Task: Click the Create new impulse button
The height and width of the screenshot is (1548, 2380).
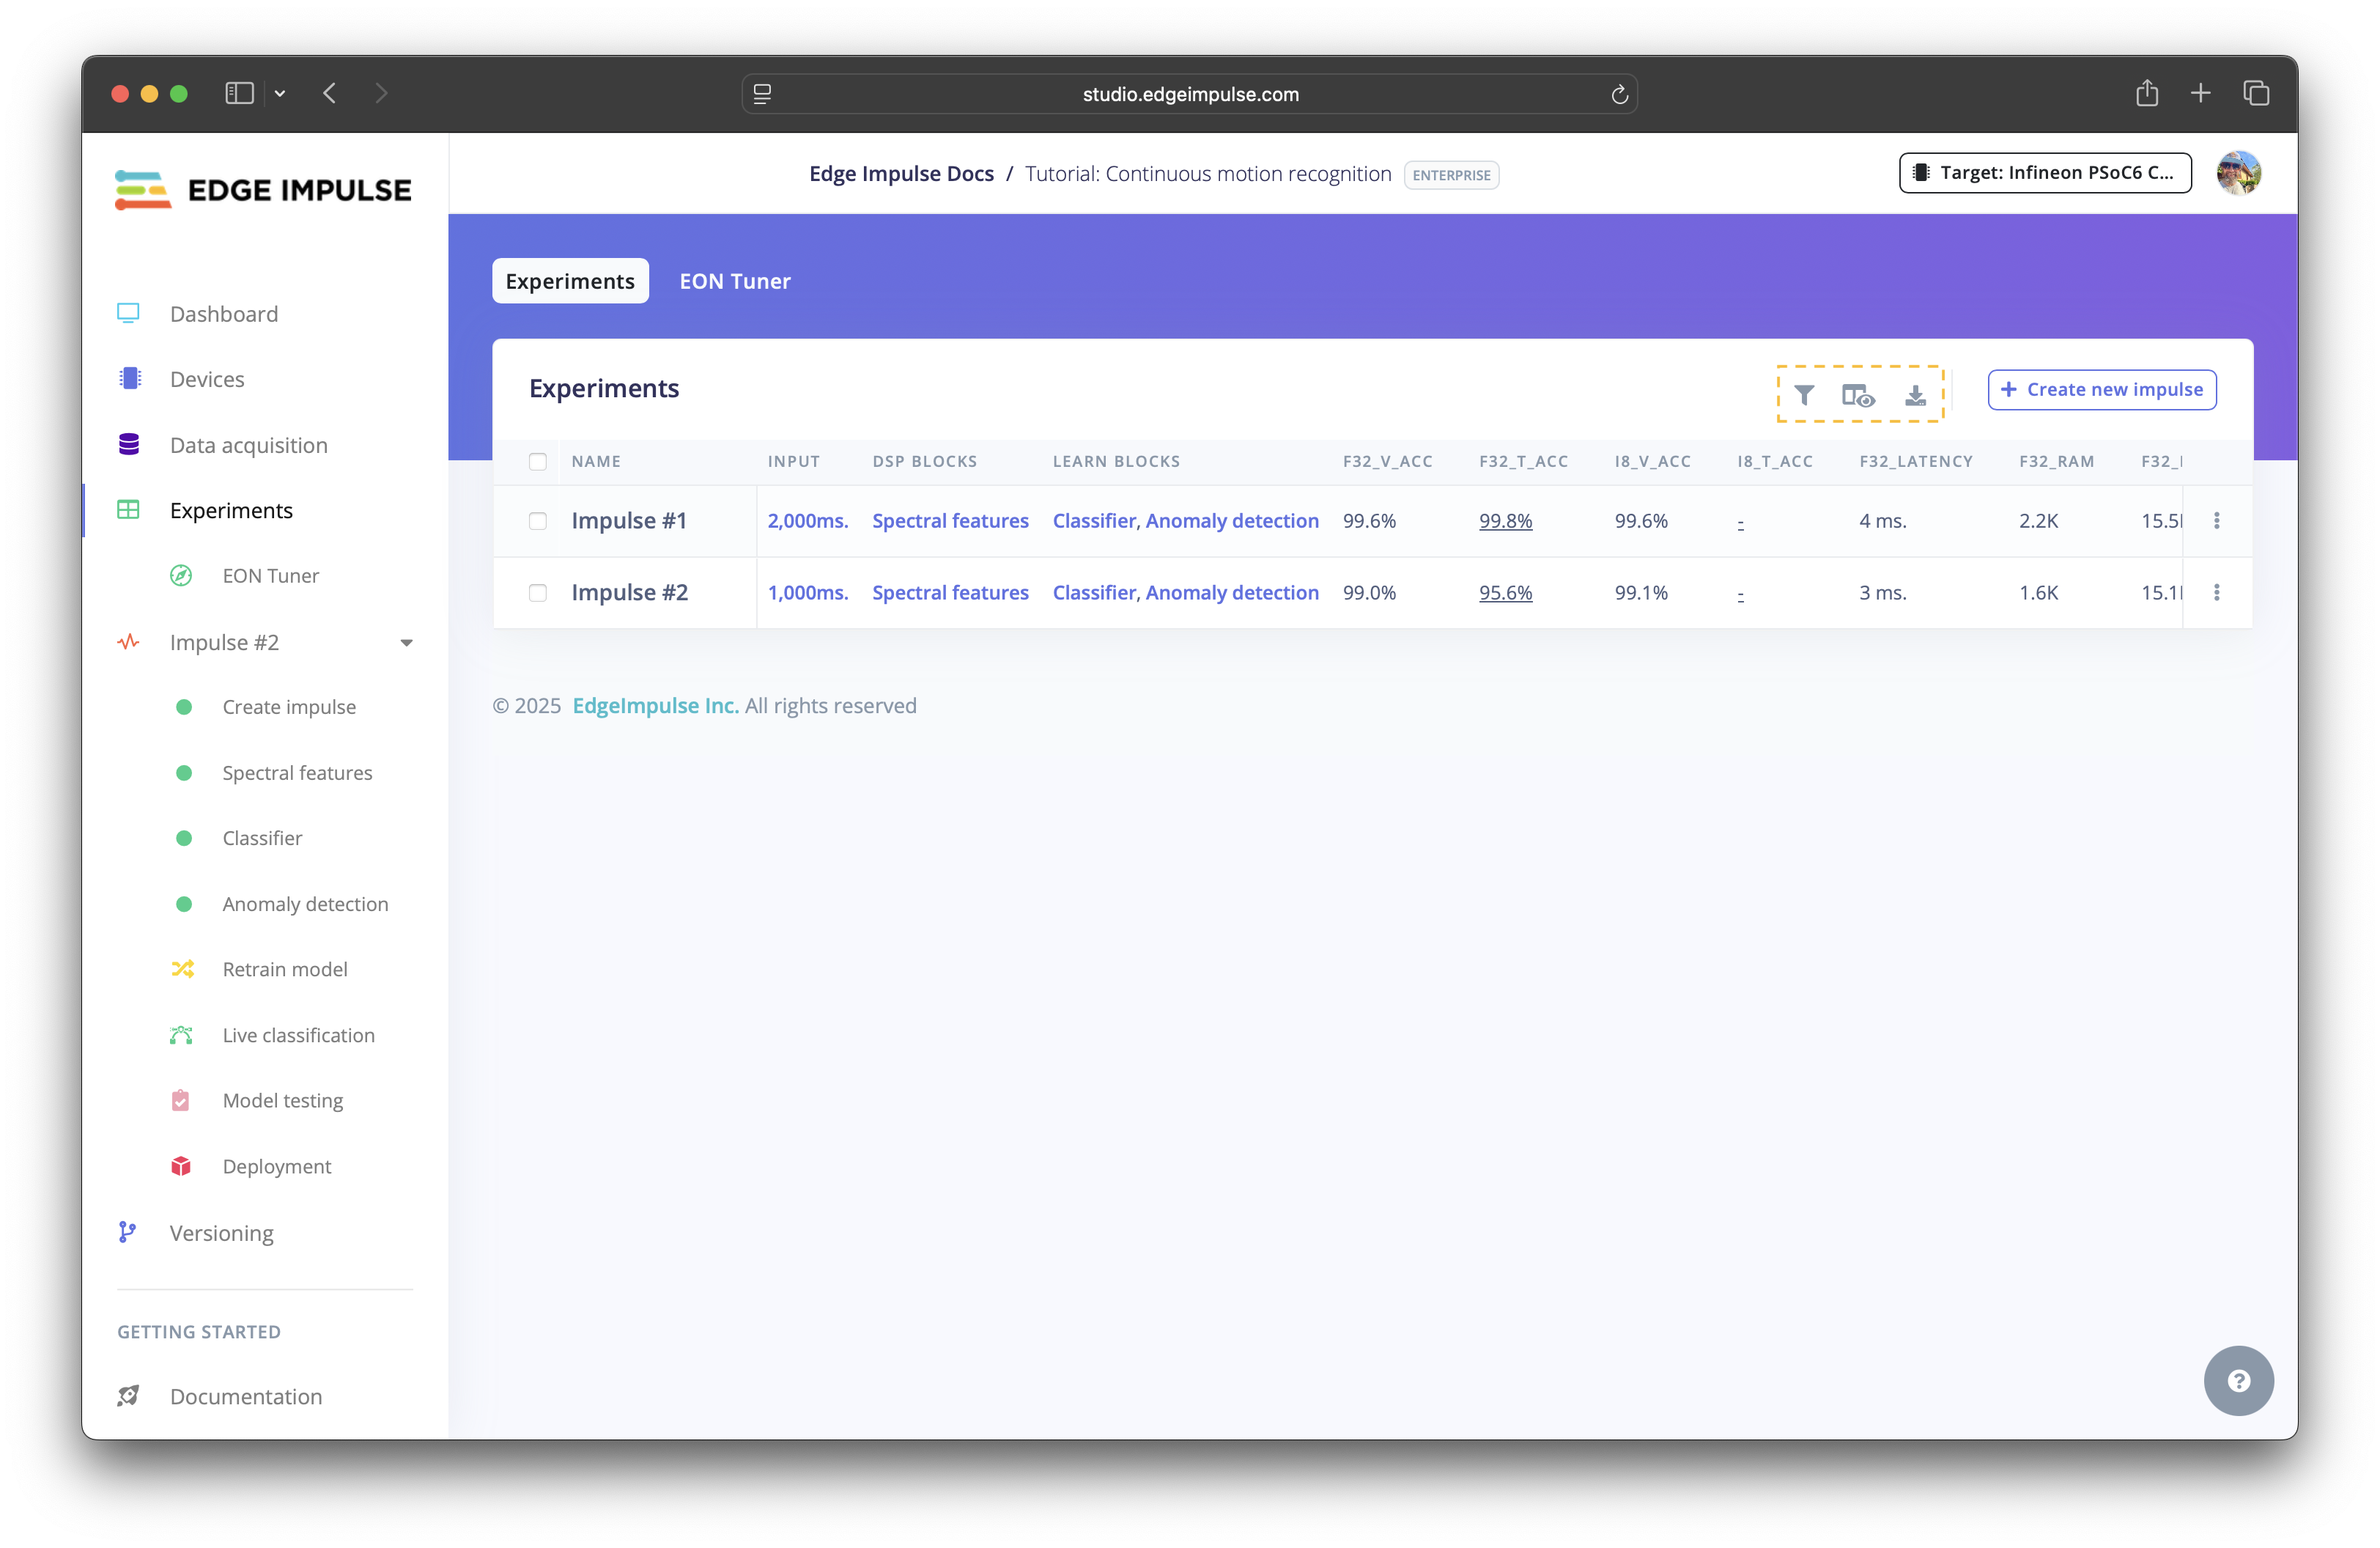Action: 2102,390
